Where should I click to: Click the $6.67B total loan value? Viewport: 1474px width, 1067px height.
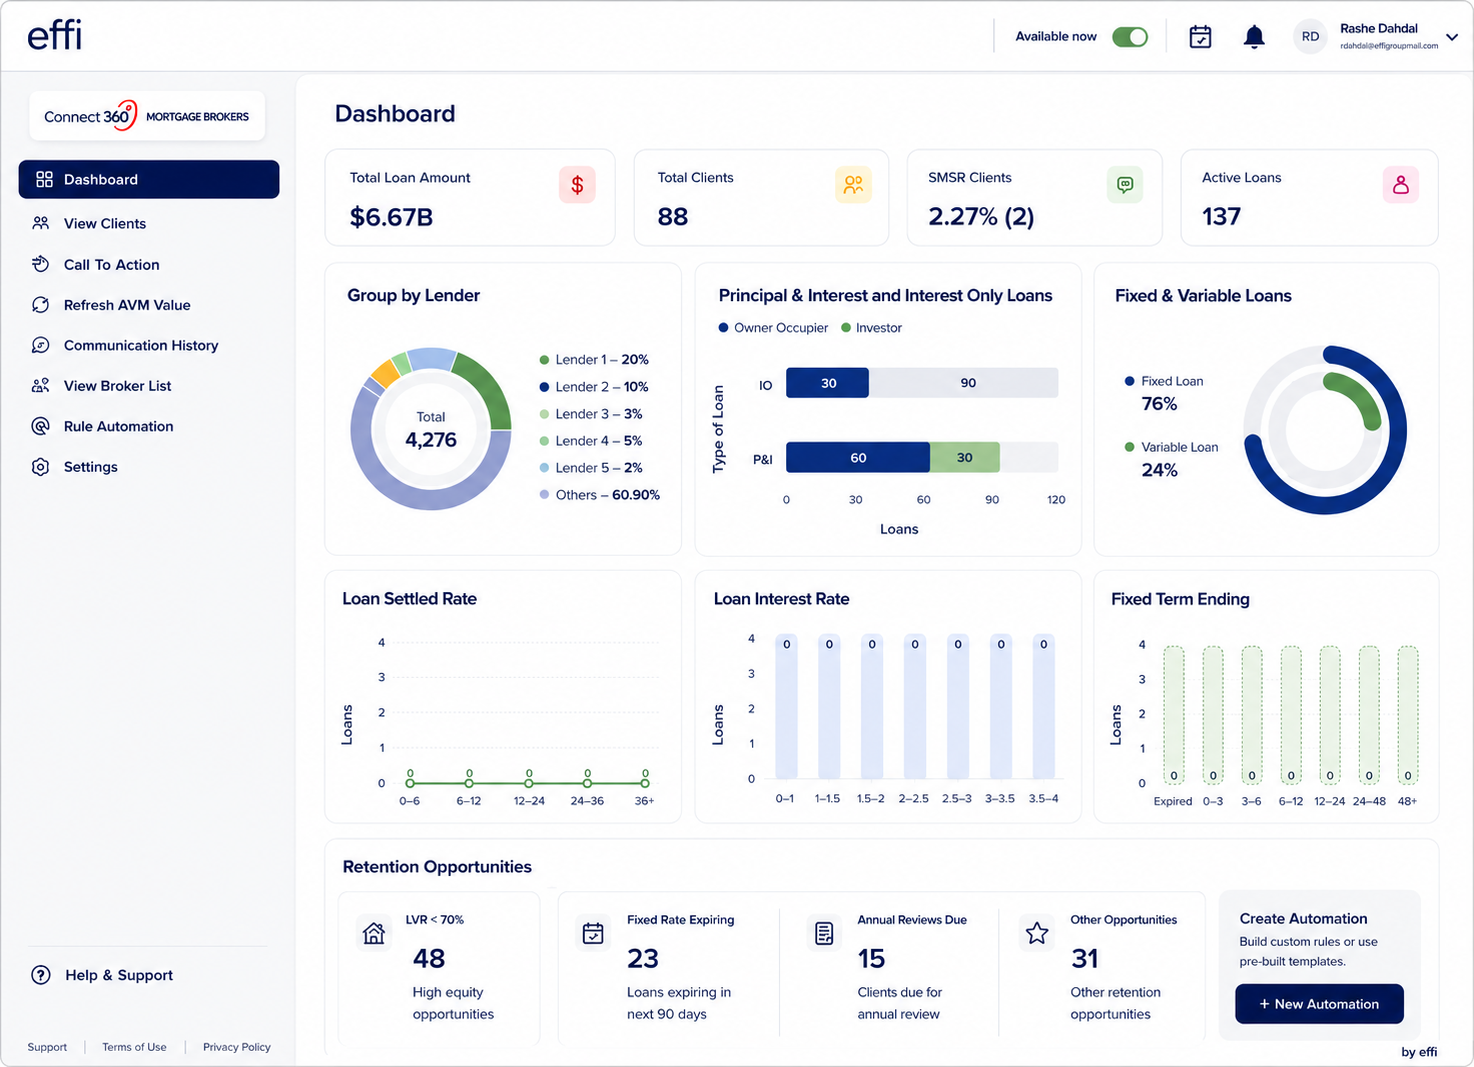[391, 217]
